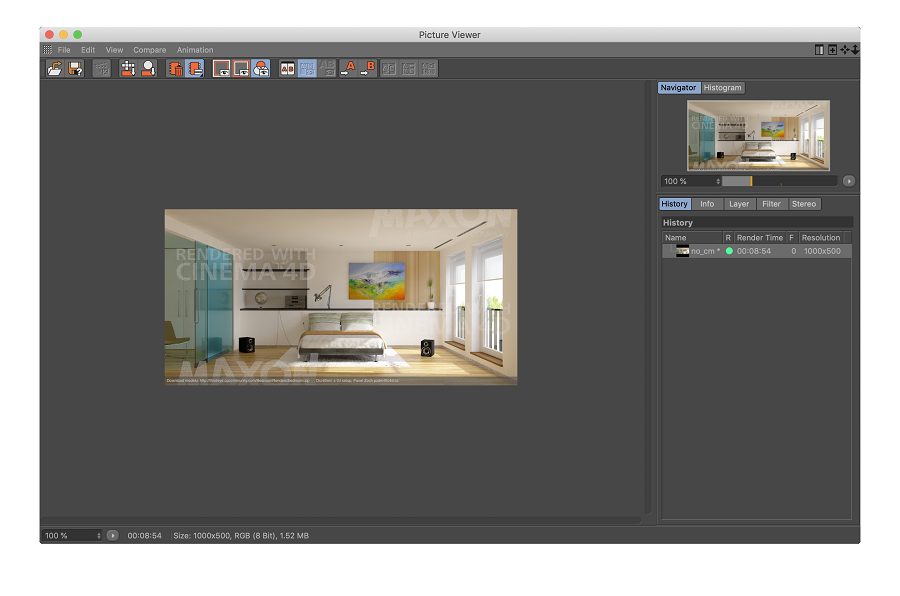This screenshot has width=900, height=596.
Task: Click the highlighted orange pages icon beside trash
Action: pos(195,69)
